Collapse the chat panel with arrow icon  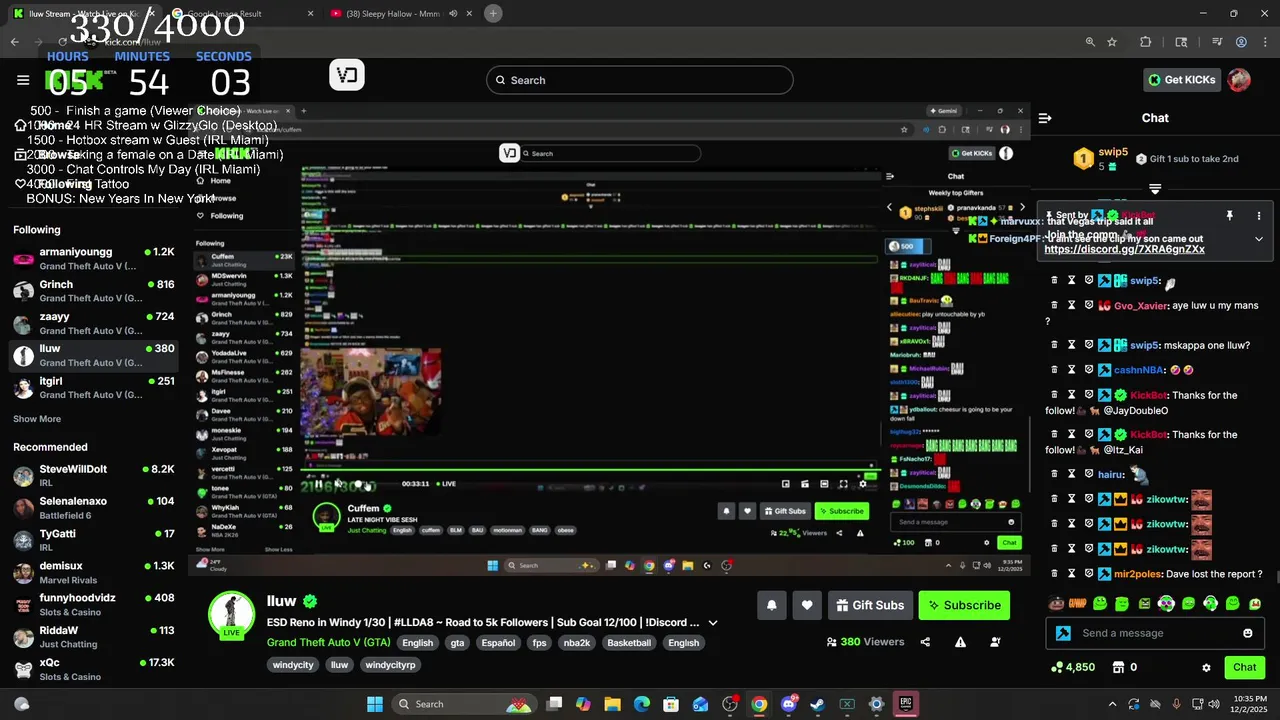click(1045, 118)
